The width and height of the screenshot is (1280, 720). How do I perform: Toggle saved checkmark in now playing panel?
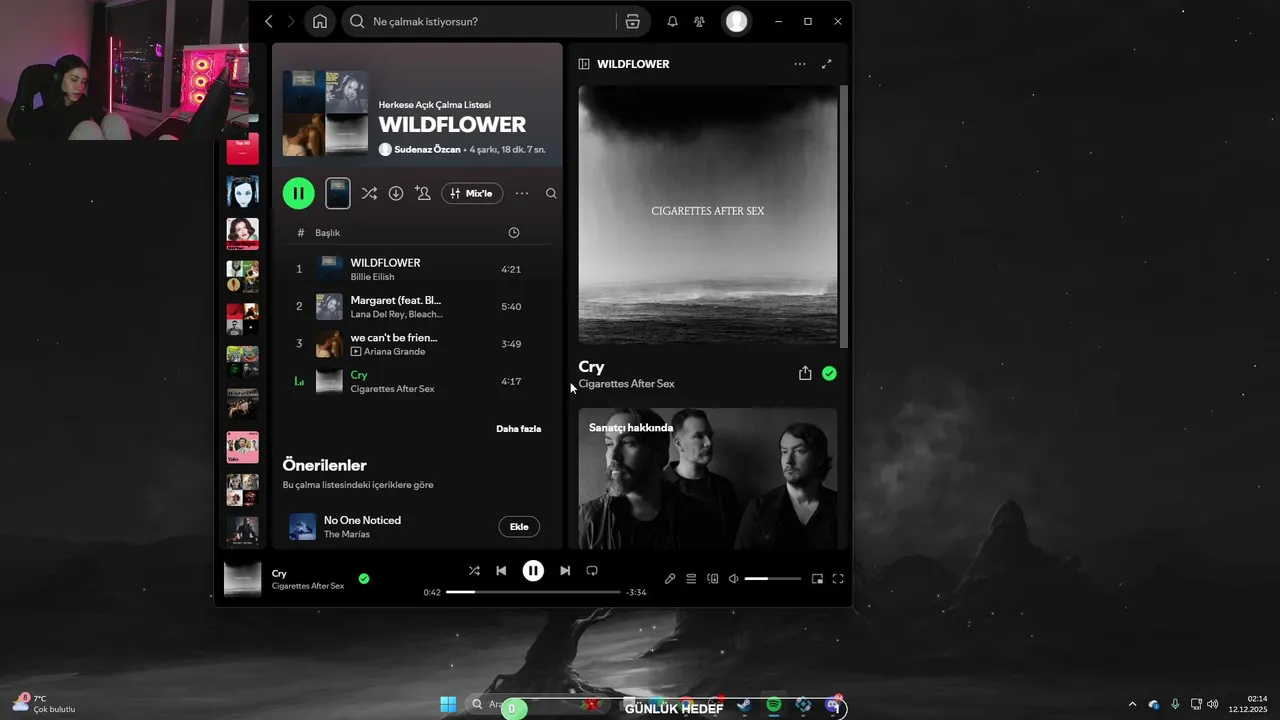coord(829,373)
